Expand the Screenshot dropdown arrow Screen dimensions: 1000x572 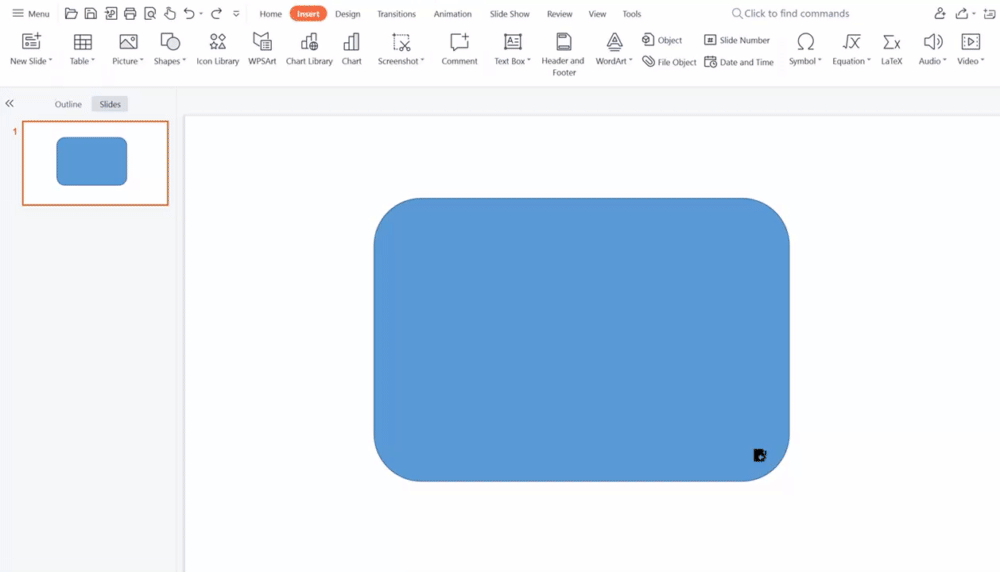pos(422,61)
